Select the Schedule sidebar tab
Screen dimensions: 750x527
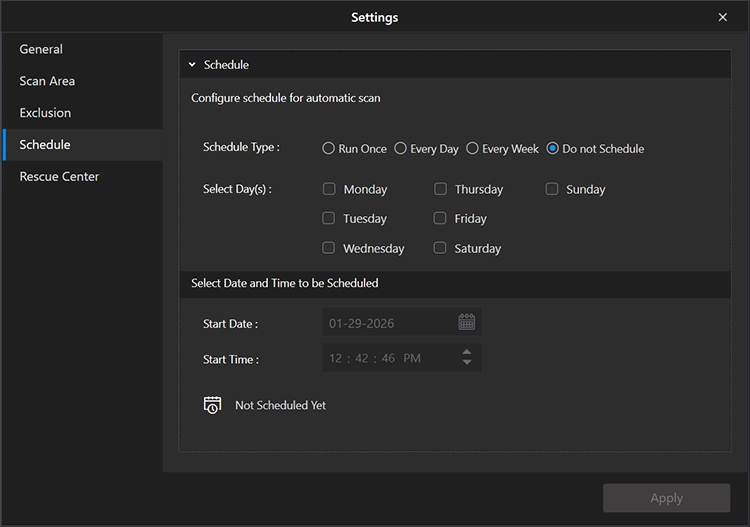(83, 144)
